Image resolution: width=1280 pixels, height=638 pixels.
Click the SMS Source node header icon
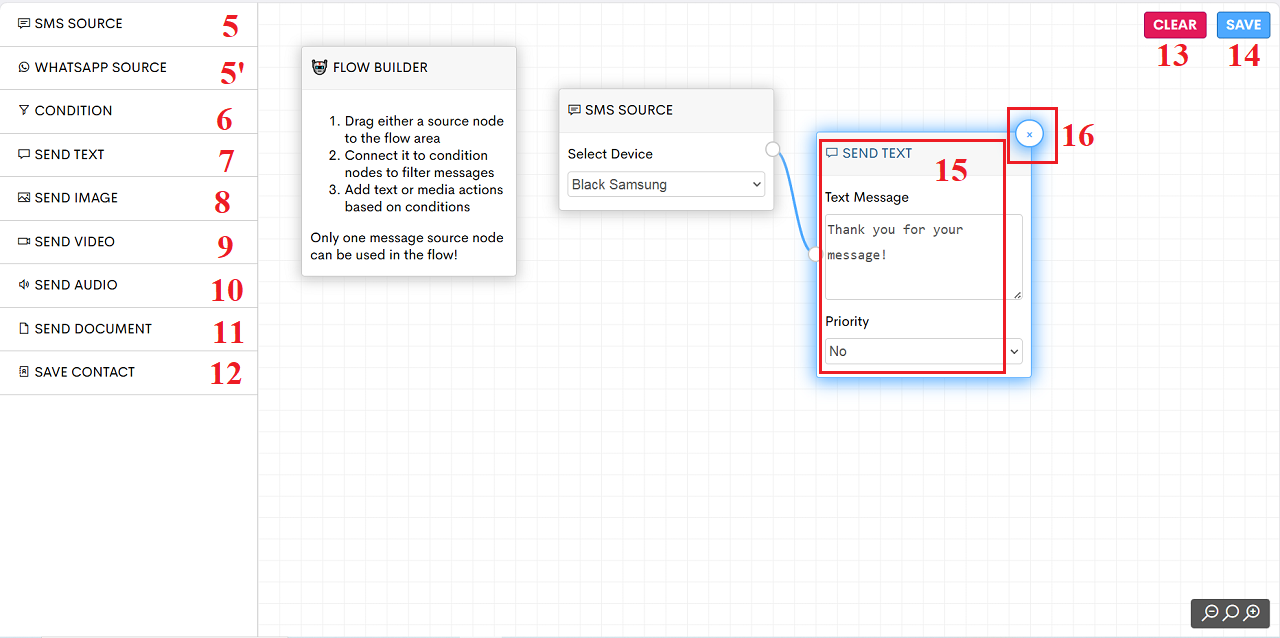574,110
